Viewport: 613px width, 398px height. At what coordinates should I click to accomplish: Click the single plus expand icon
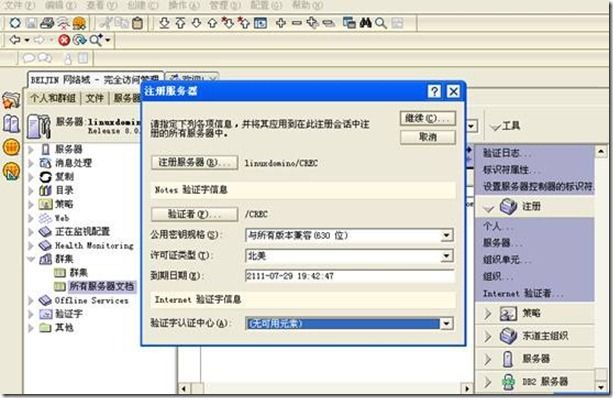pyautogui.click(x=281, y=23)
